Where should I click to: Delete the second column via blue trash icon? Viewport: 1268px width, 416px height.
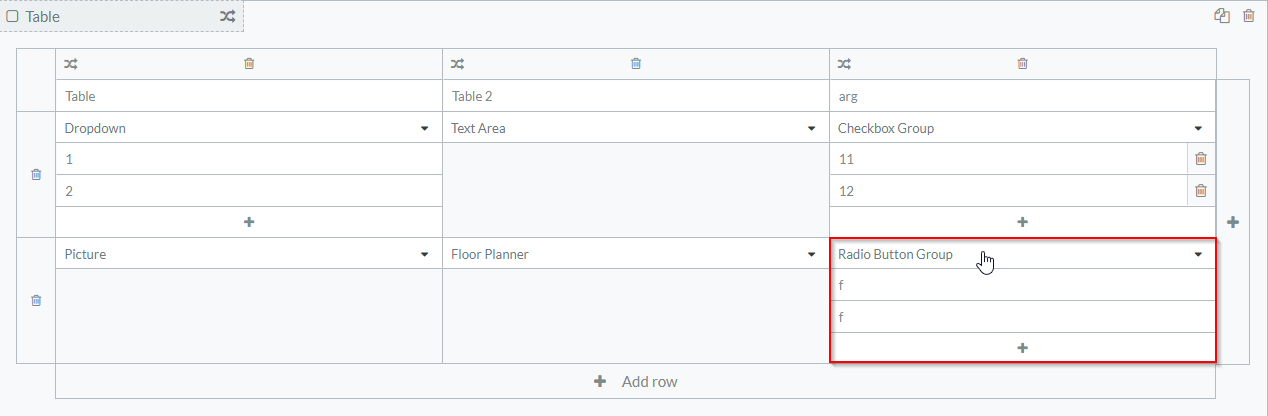(x=636, y=64)
